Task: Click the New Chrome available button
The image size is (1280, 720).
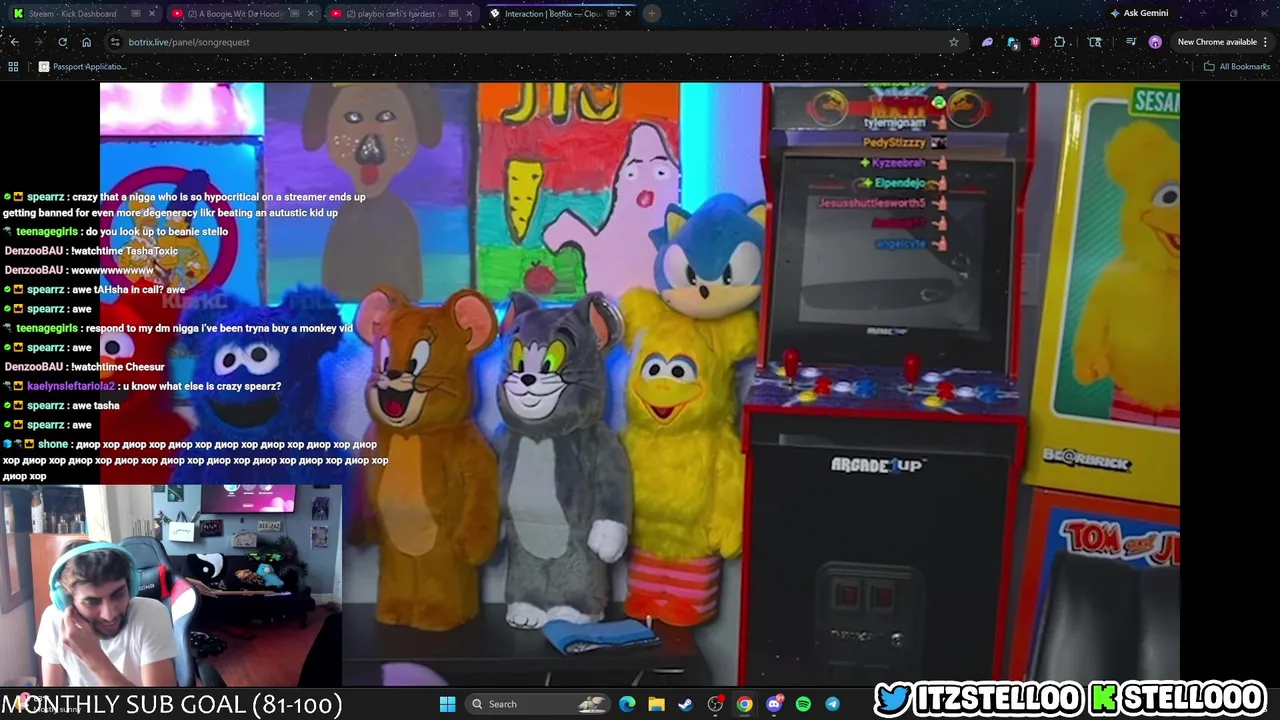Action: 1217,42
